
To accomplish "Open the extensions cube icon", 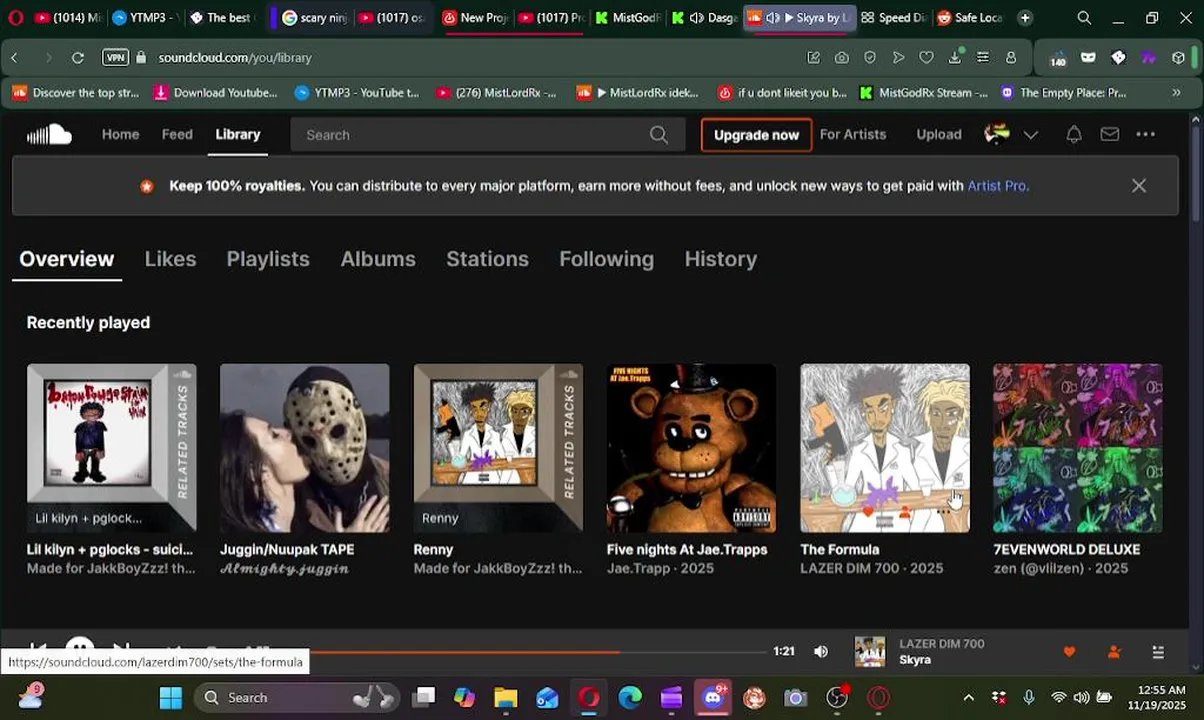I will point(1179,58).
